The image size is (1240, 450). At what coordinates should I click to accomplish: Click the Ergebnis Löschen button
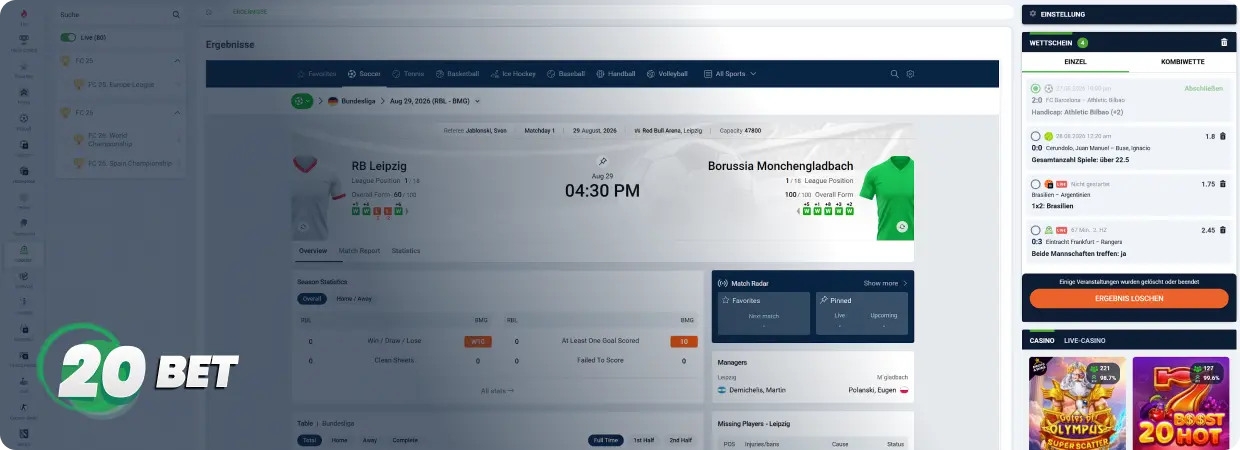coord(1129,298)
